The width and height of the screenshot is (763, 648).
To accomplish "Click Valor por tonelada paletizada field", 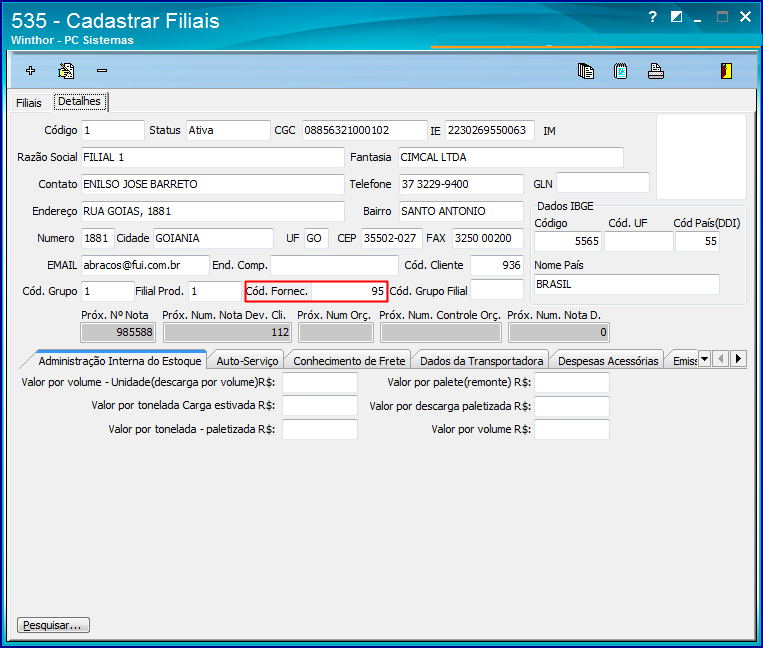I will (320, 430).
